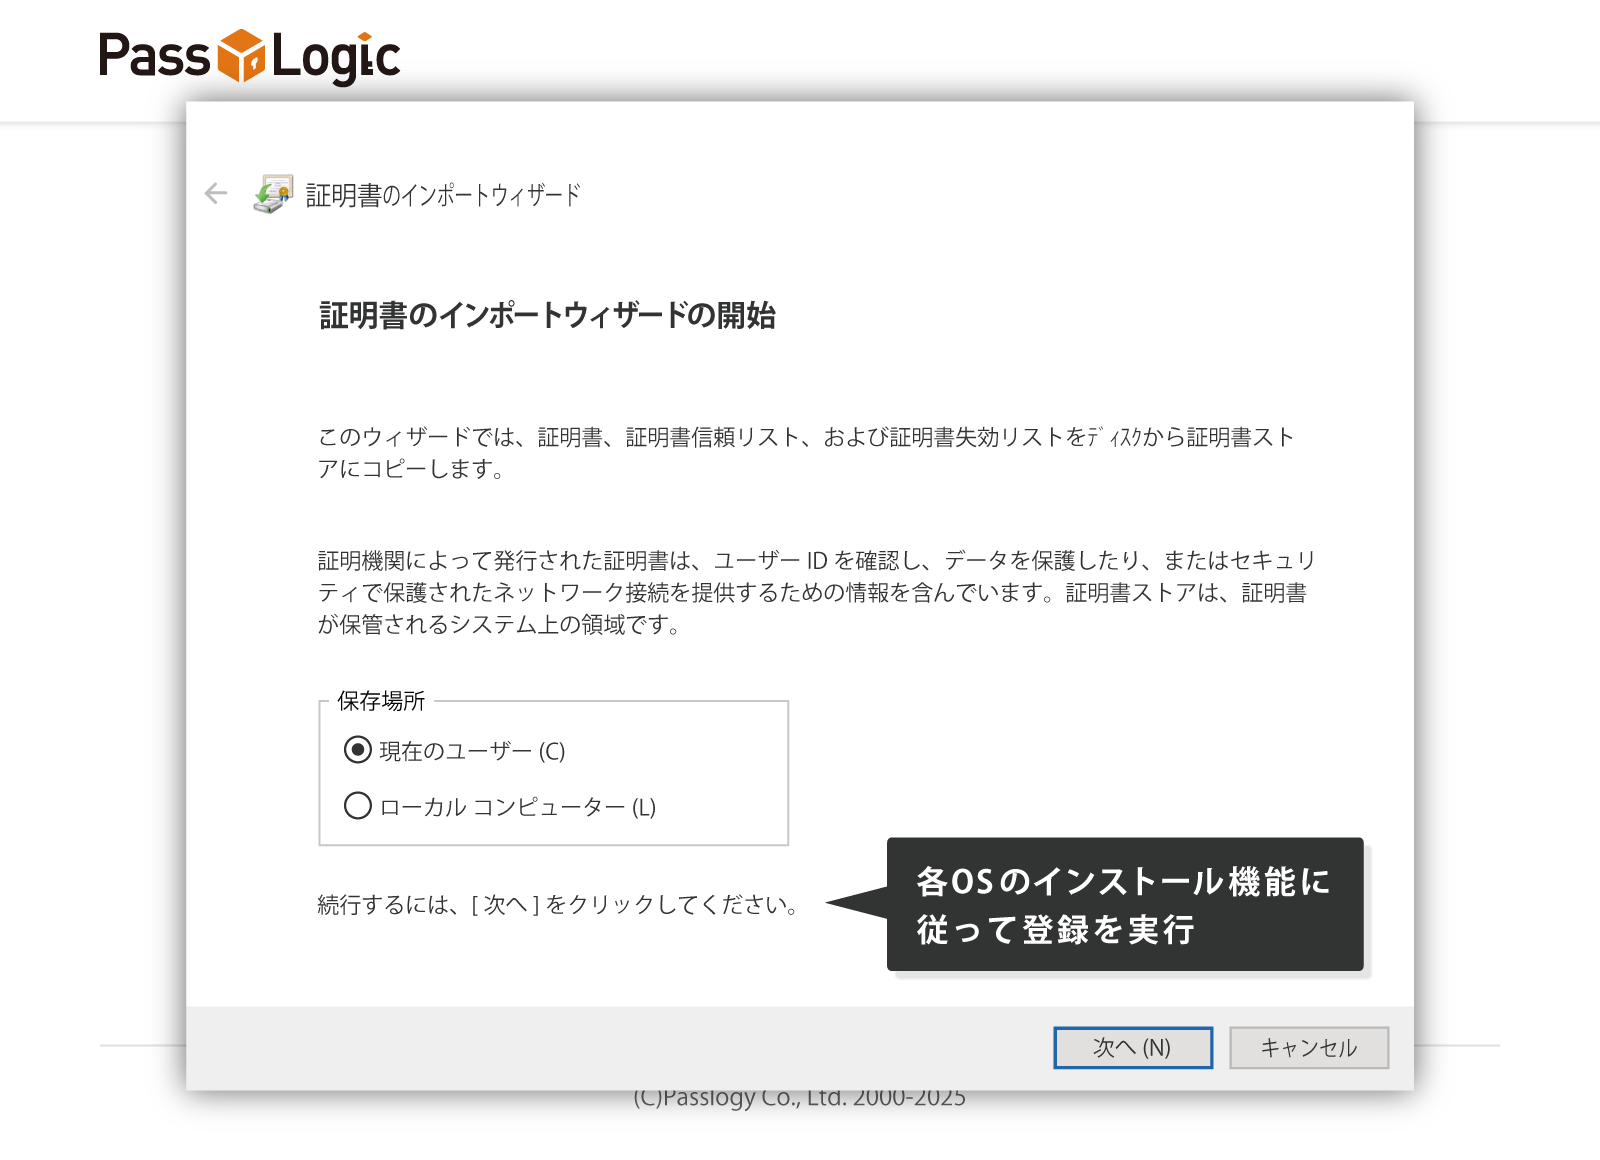Click the paragraph starting with このウィザードでは
This screenshot has width=1600, height=1160.
click(x=806, y=452)
